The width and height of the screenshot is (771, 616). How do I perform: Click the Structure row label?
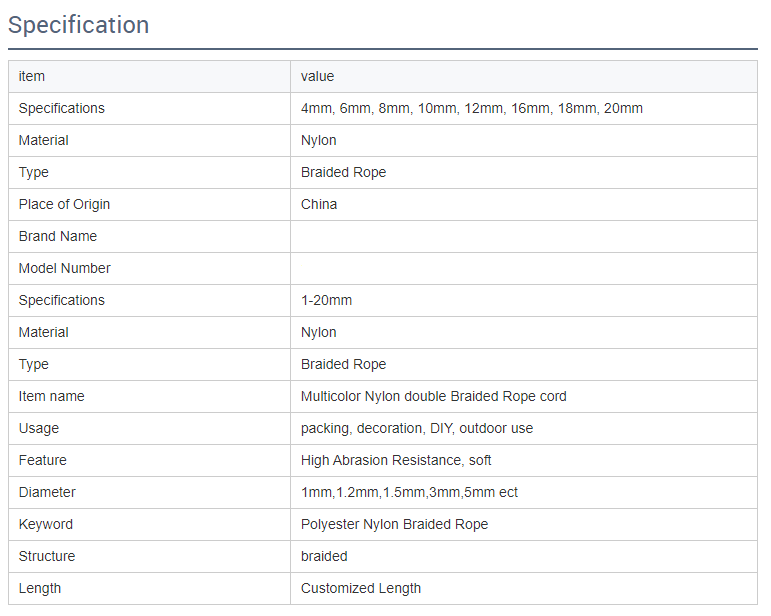click(x=47, y=556)
